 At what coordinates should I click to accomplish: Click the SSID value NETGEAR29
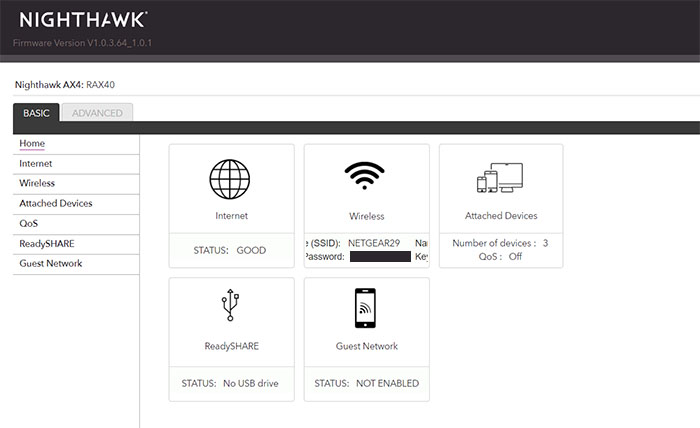pyautogui.click(x=374, y=243)
